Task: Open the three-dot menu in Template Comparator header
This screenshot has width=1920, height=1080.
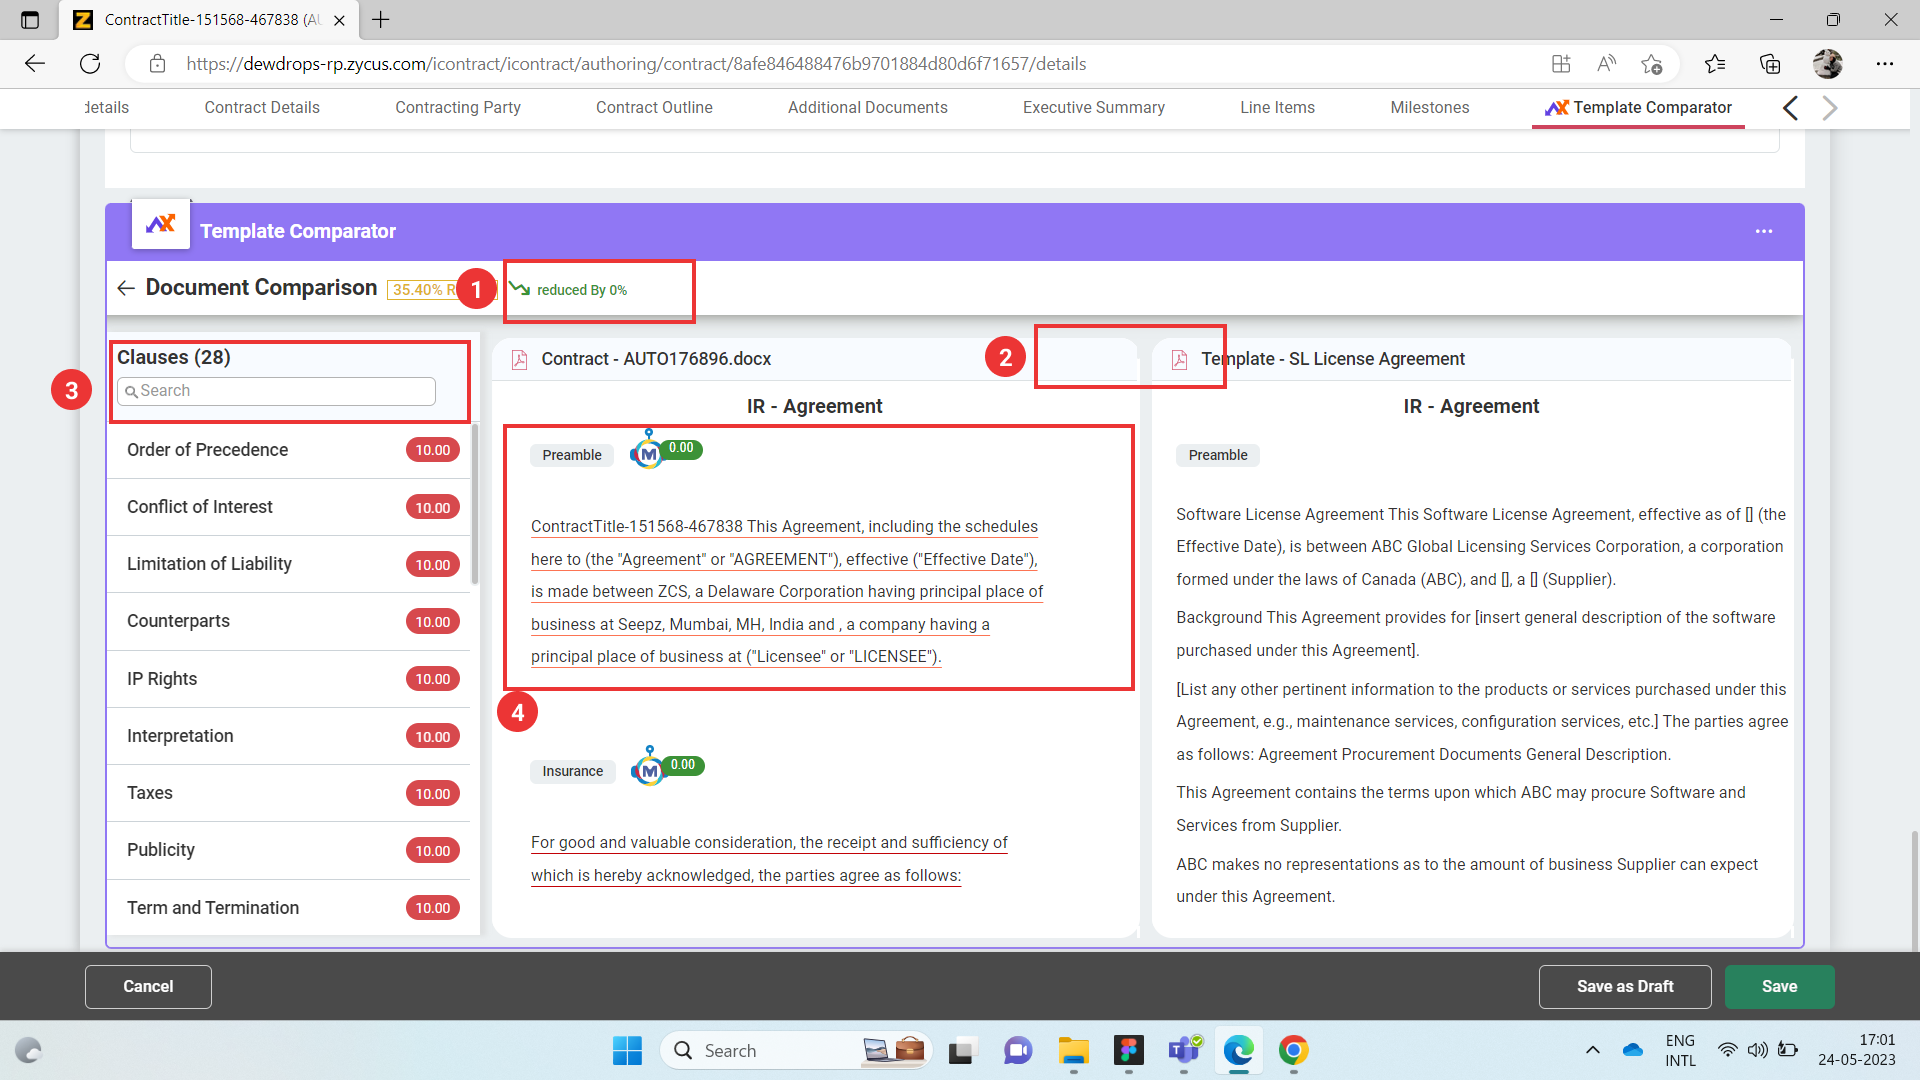Action: pos(1763,231)
